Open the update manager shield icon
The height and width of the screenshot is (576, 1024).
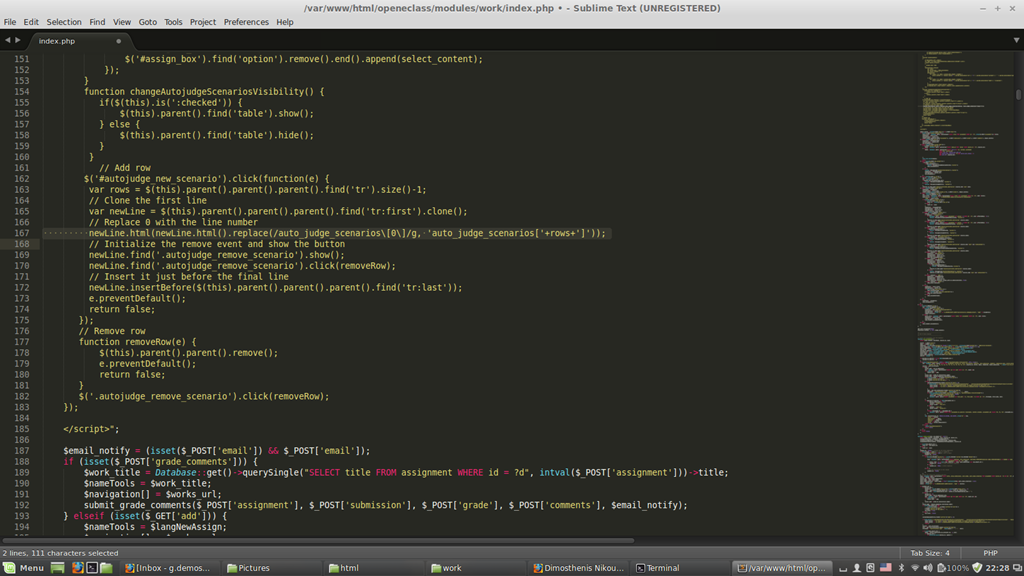(x=977, y=568)
